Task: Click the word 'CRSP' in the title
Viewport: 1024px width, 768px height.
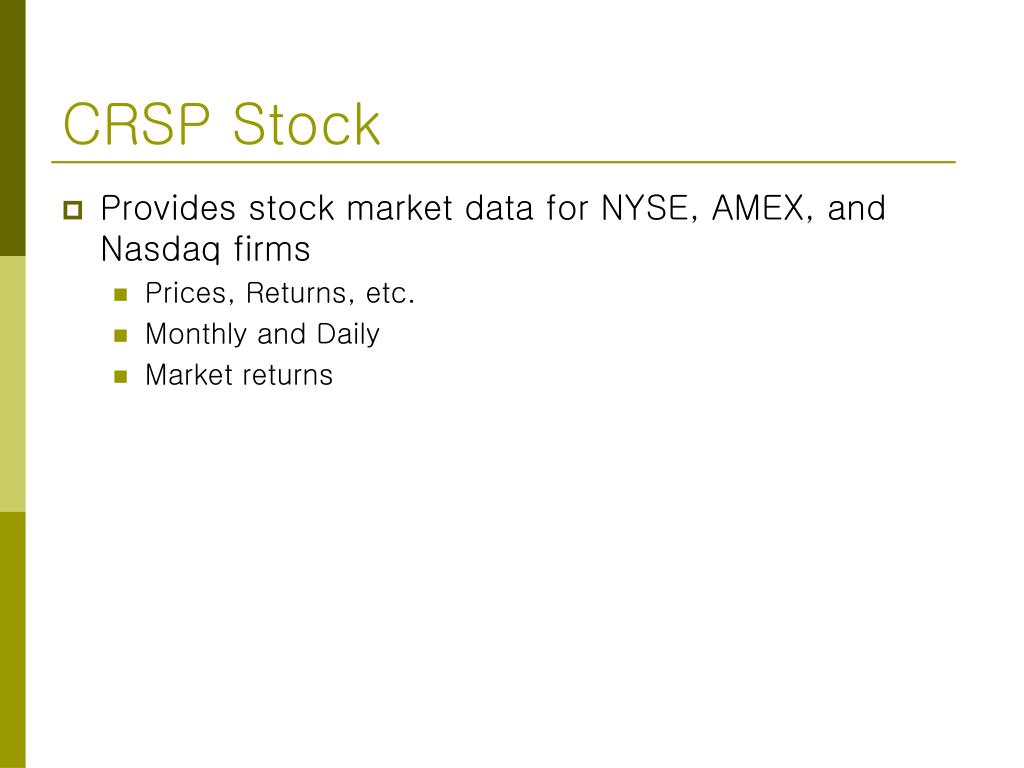Action: coord(137,123)
